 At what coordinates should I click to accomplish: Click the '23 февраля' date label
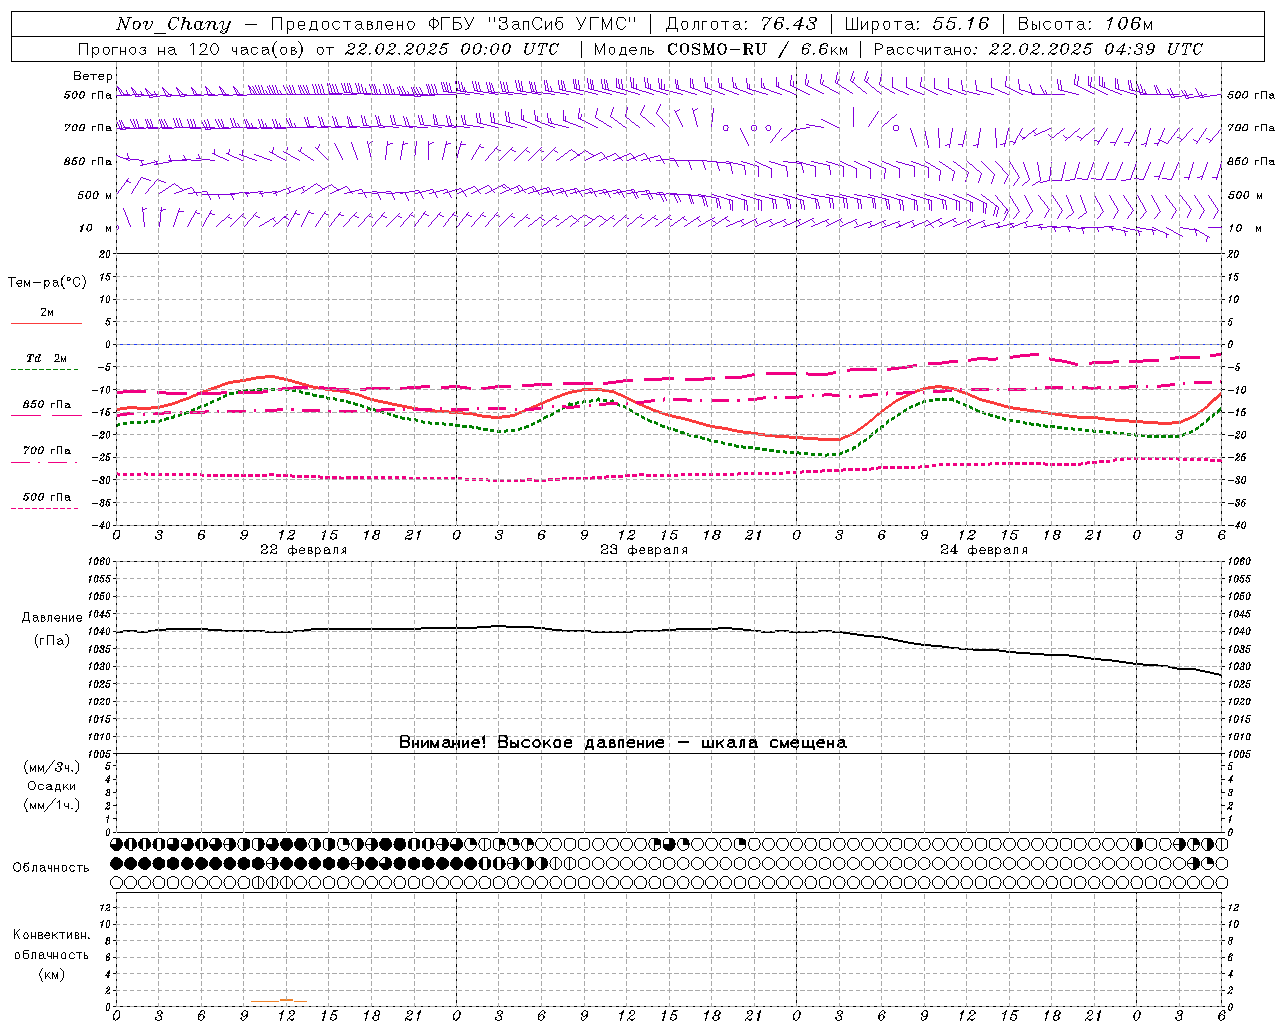(x=643, y=550)
